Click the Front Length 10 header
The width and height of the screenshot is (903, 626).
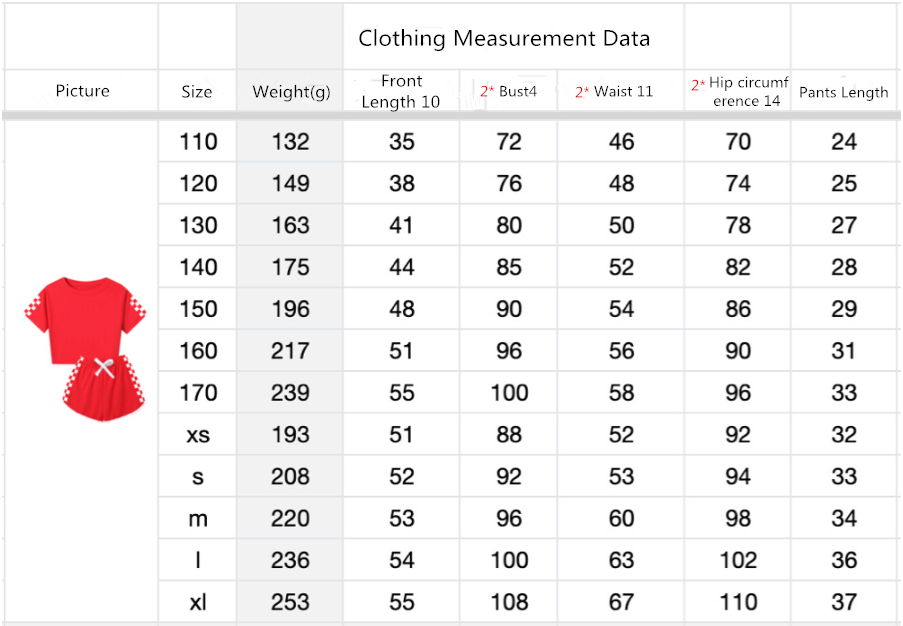coord(401,91)
